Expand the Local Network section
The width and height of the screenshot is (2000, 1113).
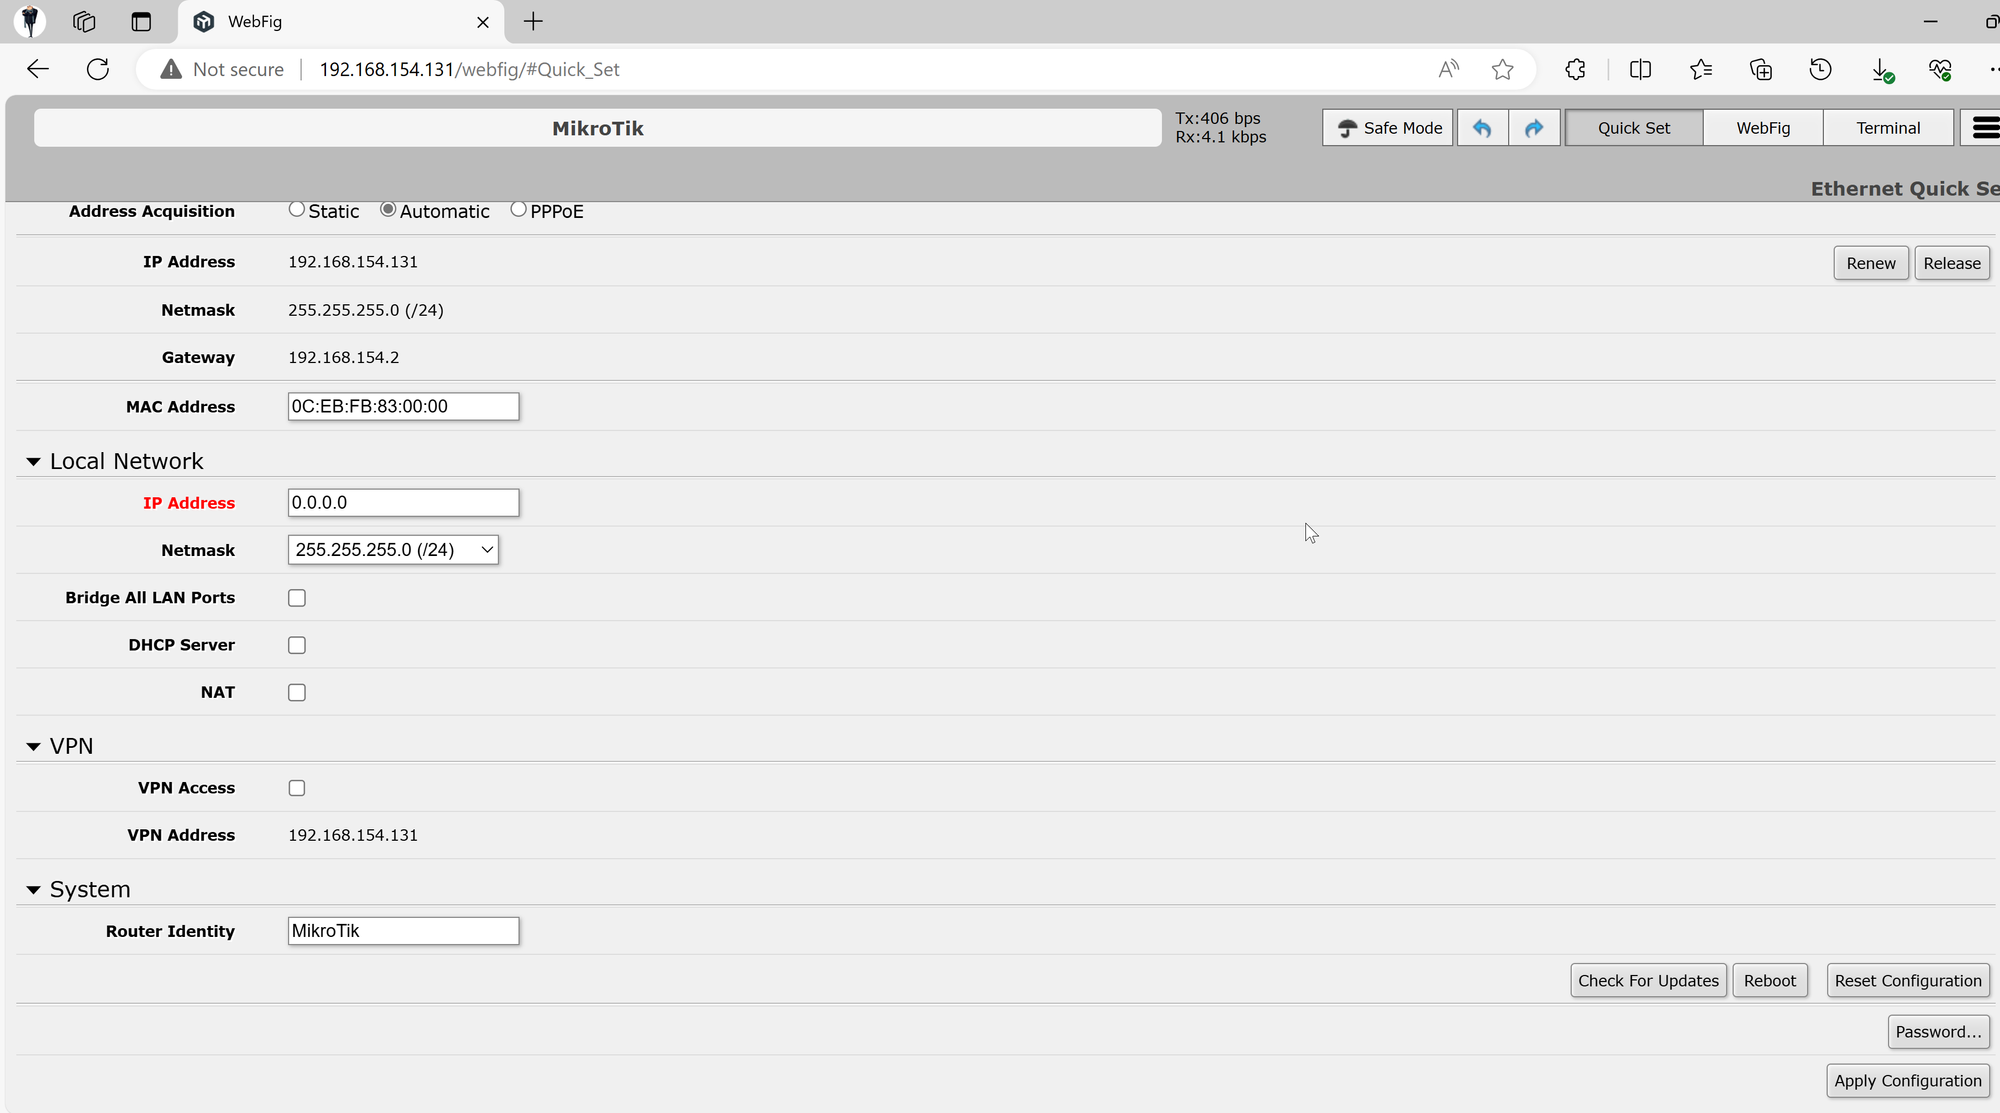32,461
